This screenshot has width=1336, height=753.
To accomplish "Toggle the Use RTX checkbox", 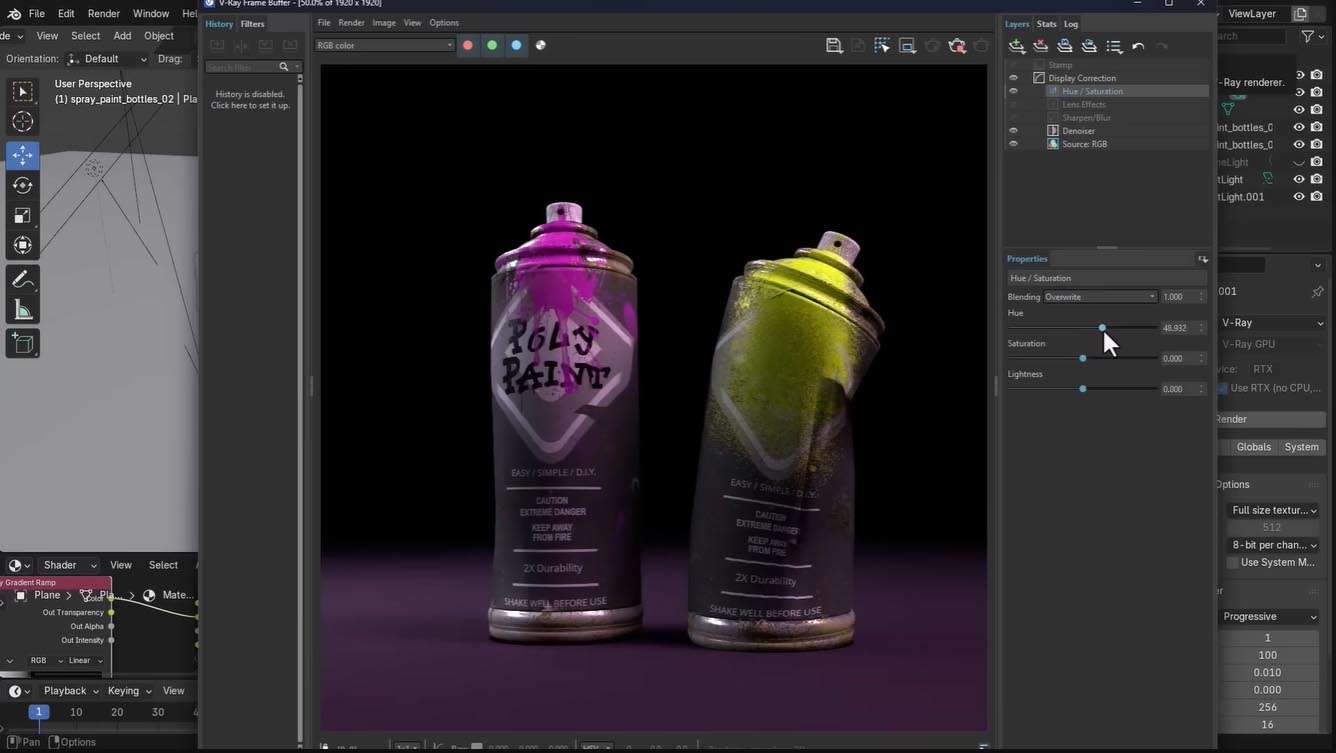I will click(x=1222, y=388).
